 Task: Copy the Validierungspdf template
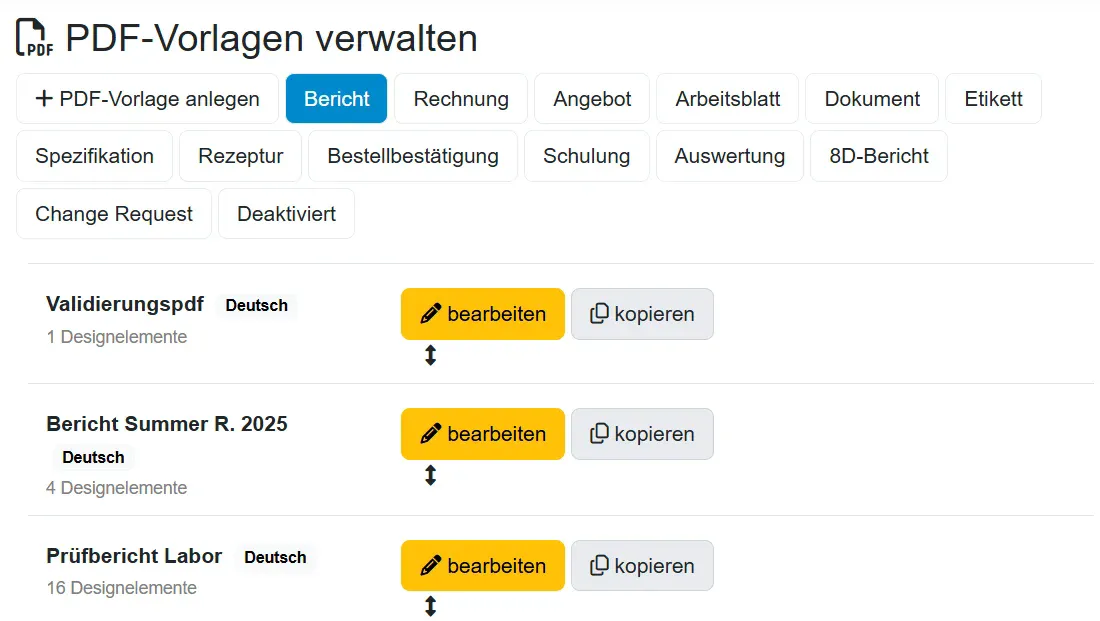pos(642,314)
